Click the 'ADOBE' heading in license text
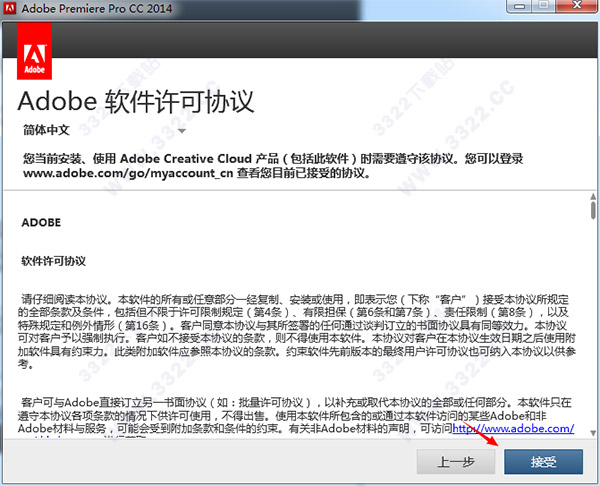The height and width of the screenshot is (486, 600). click(41, 222)
